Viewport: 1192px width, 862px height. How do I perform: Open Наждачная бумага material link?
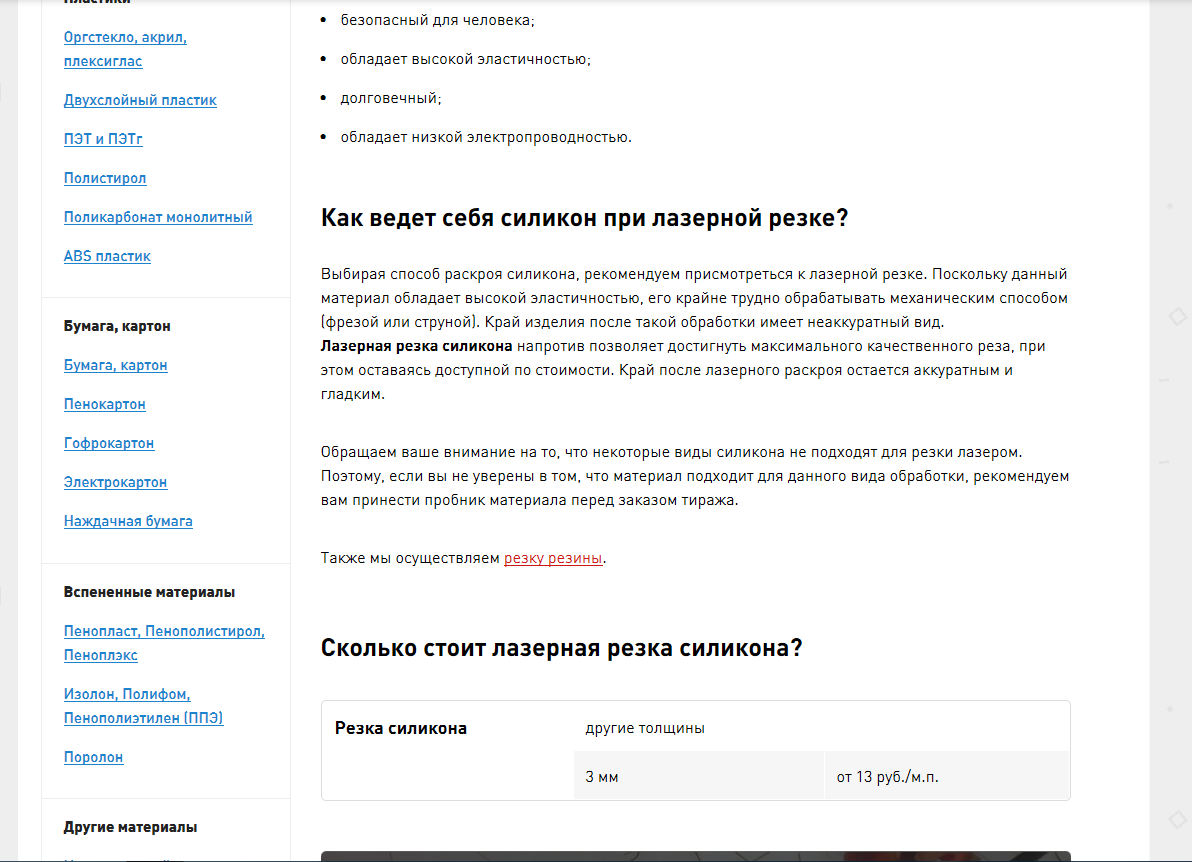coord(128,521)
